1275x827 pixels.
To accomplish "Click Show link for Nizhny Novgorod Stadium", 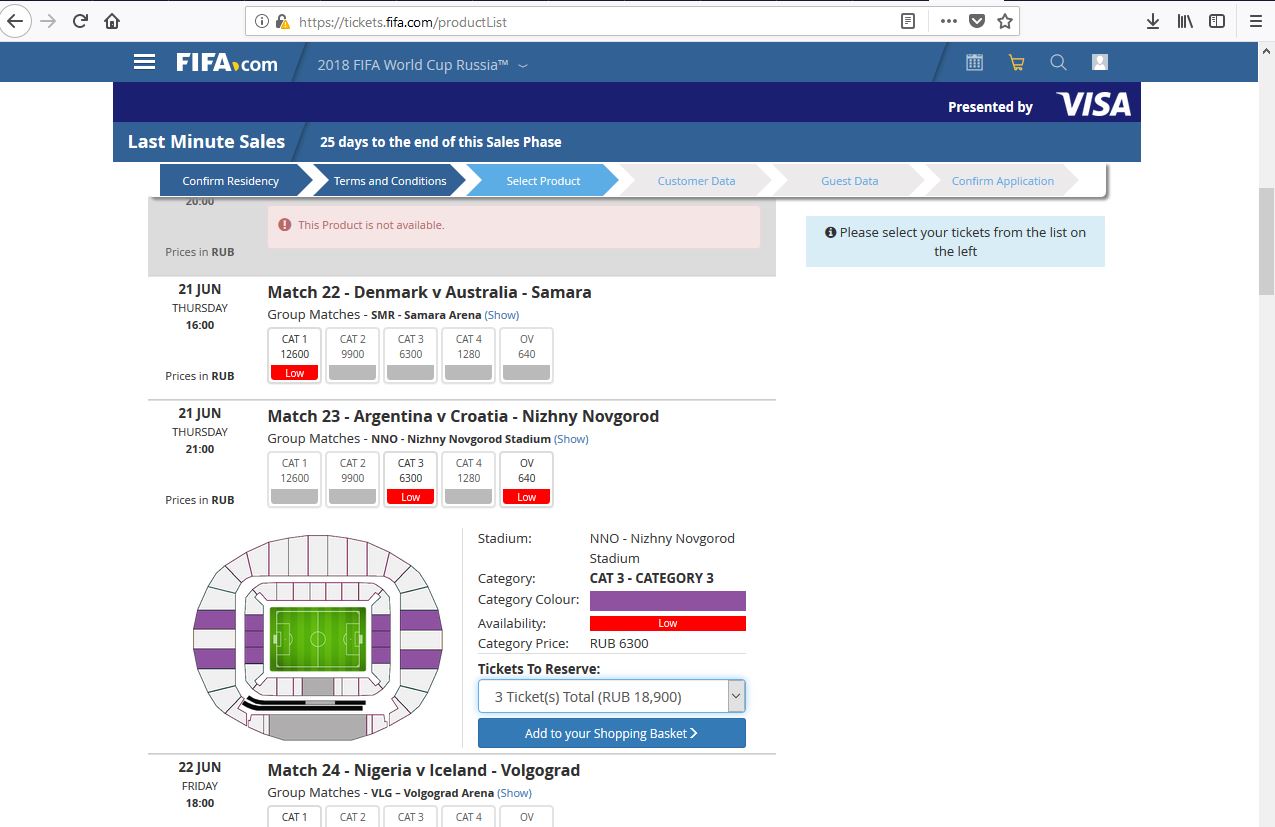I will [571, 439].
